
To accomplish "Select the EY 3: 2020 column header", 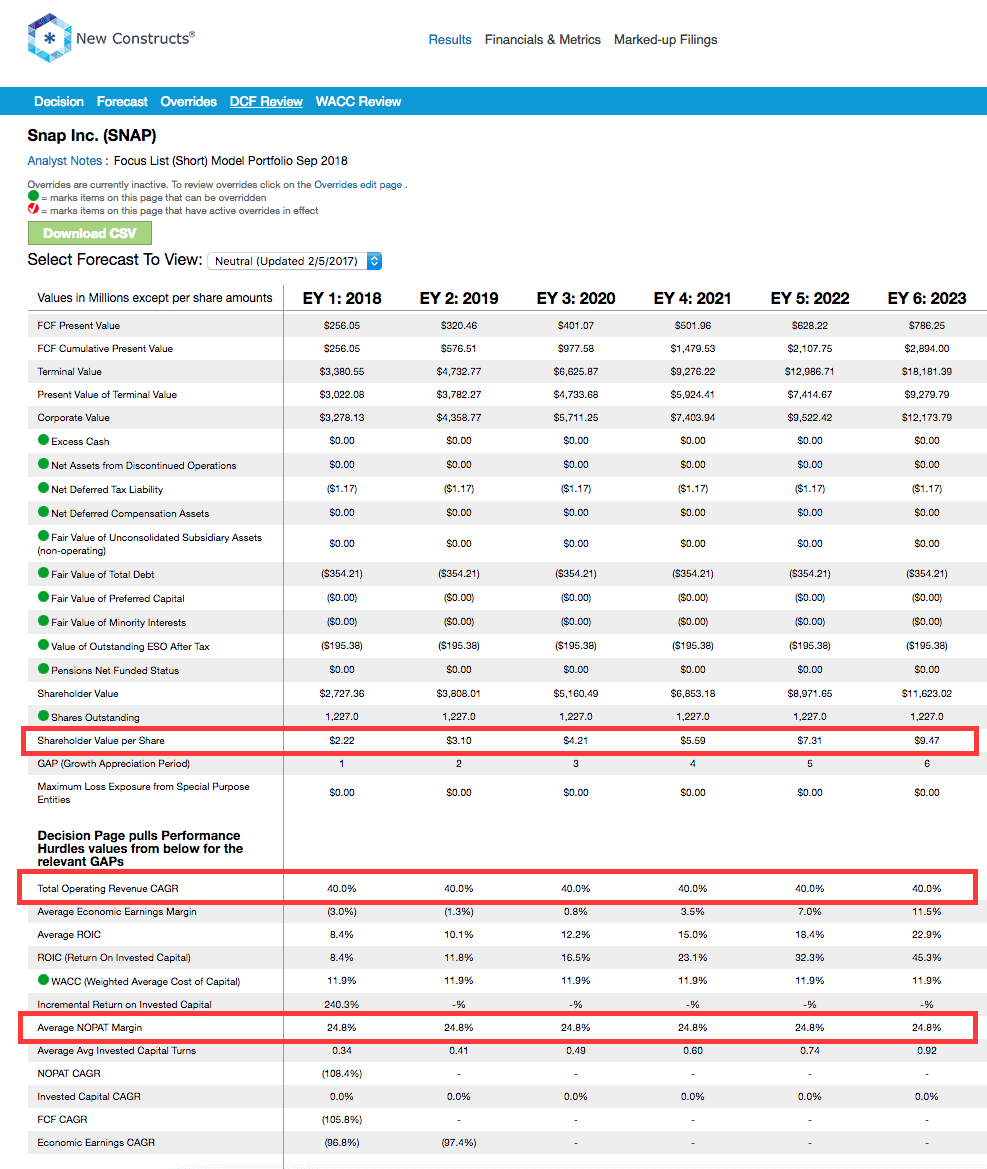I will (x=576, y=298).
